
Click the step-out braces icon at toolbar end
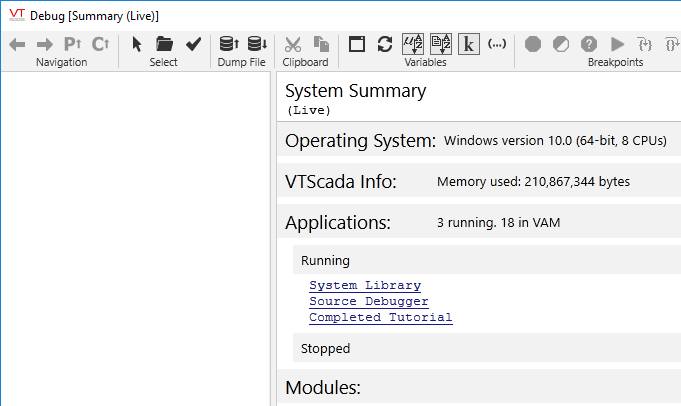click(x=672, y=44)
